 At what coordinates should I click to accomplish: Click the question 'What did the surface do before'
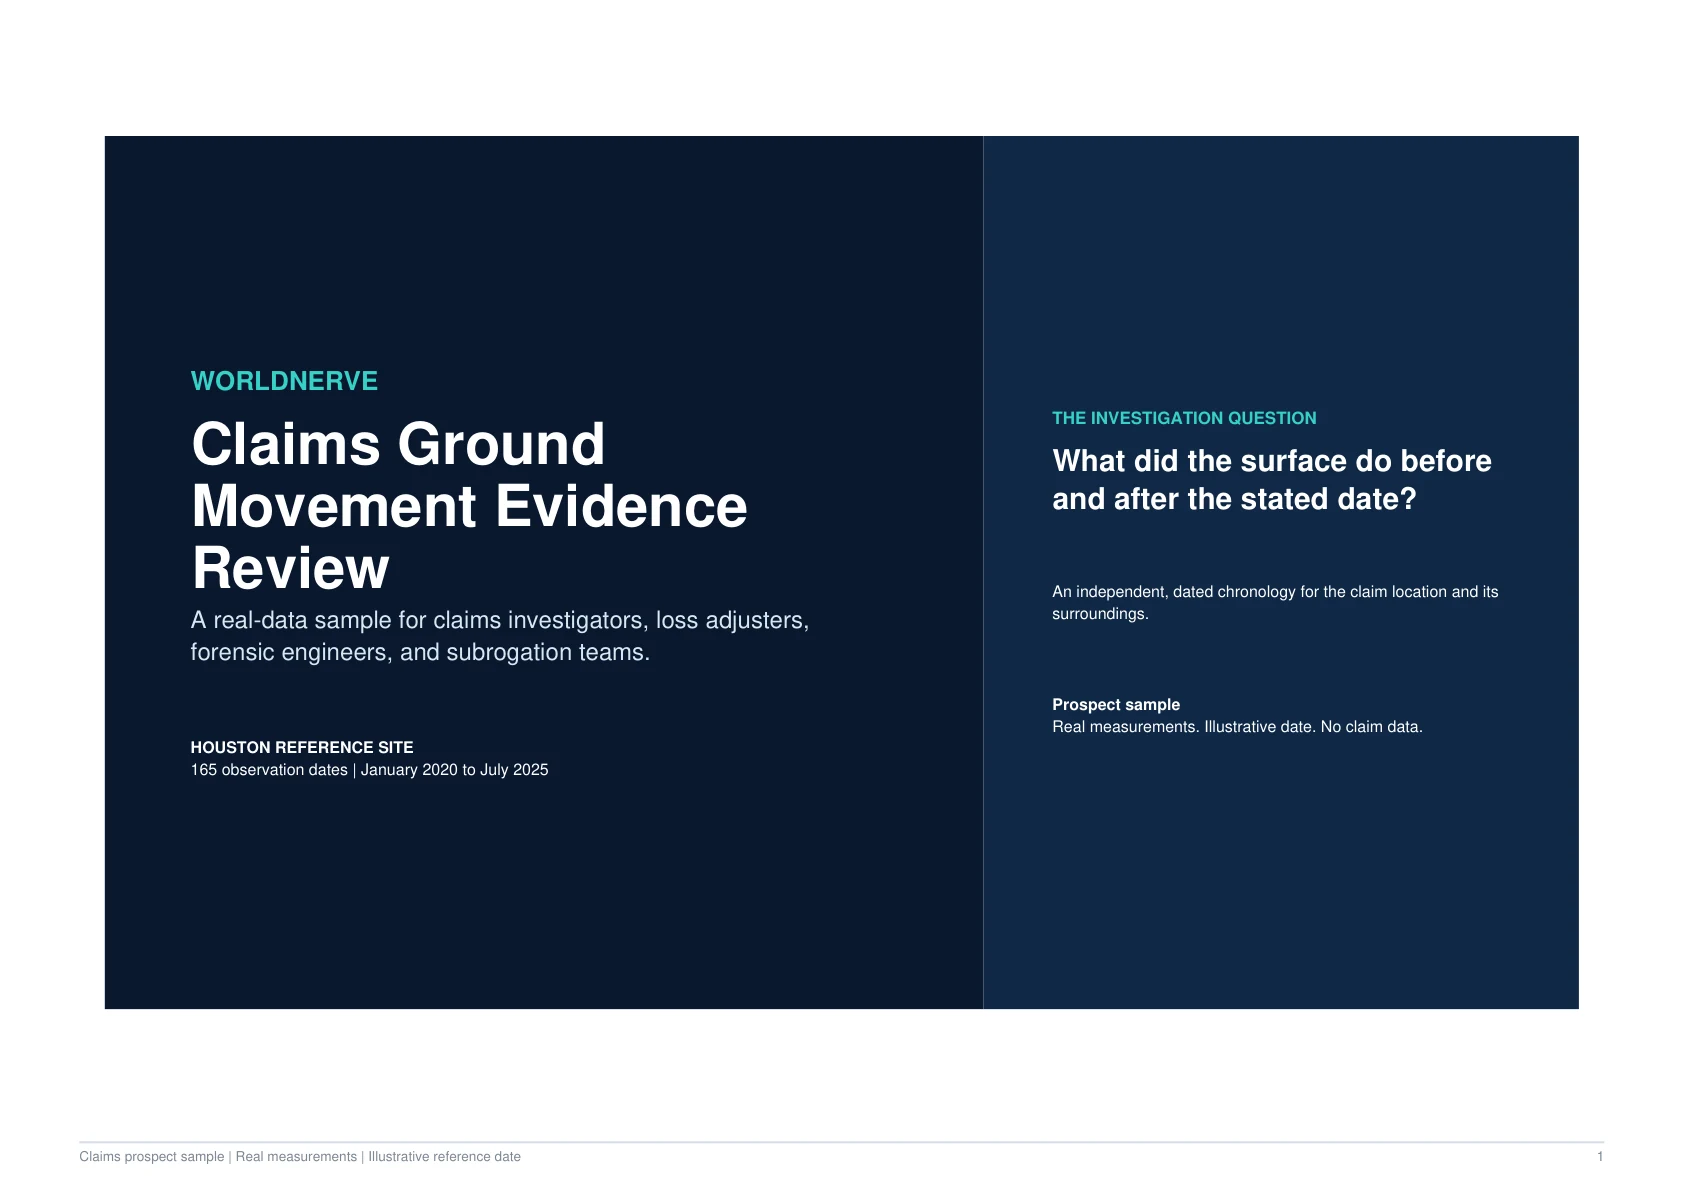point(1272,480)
